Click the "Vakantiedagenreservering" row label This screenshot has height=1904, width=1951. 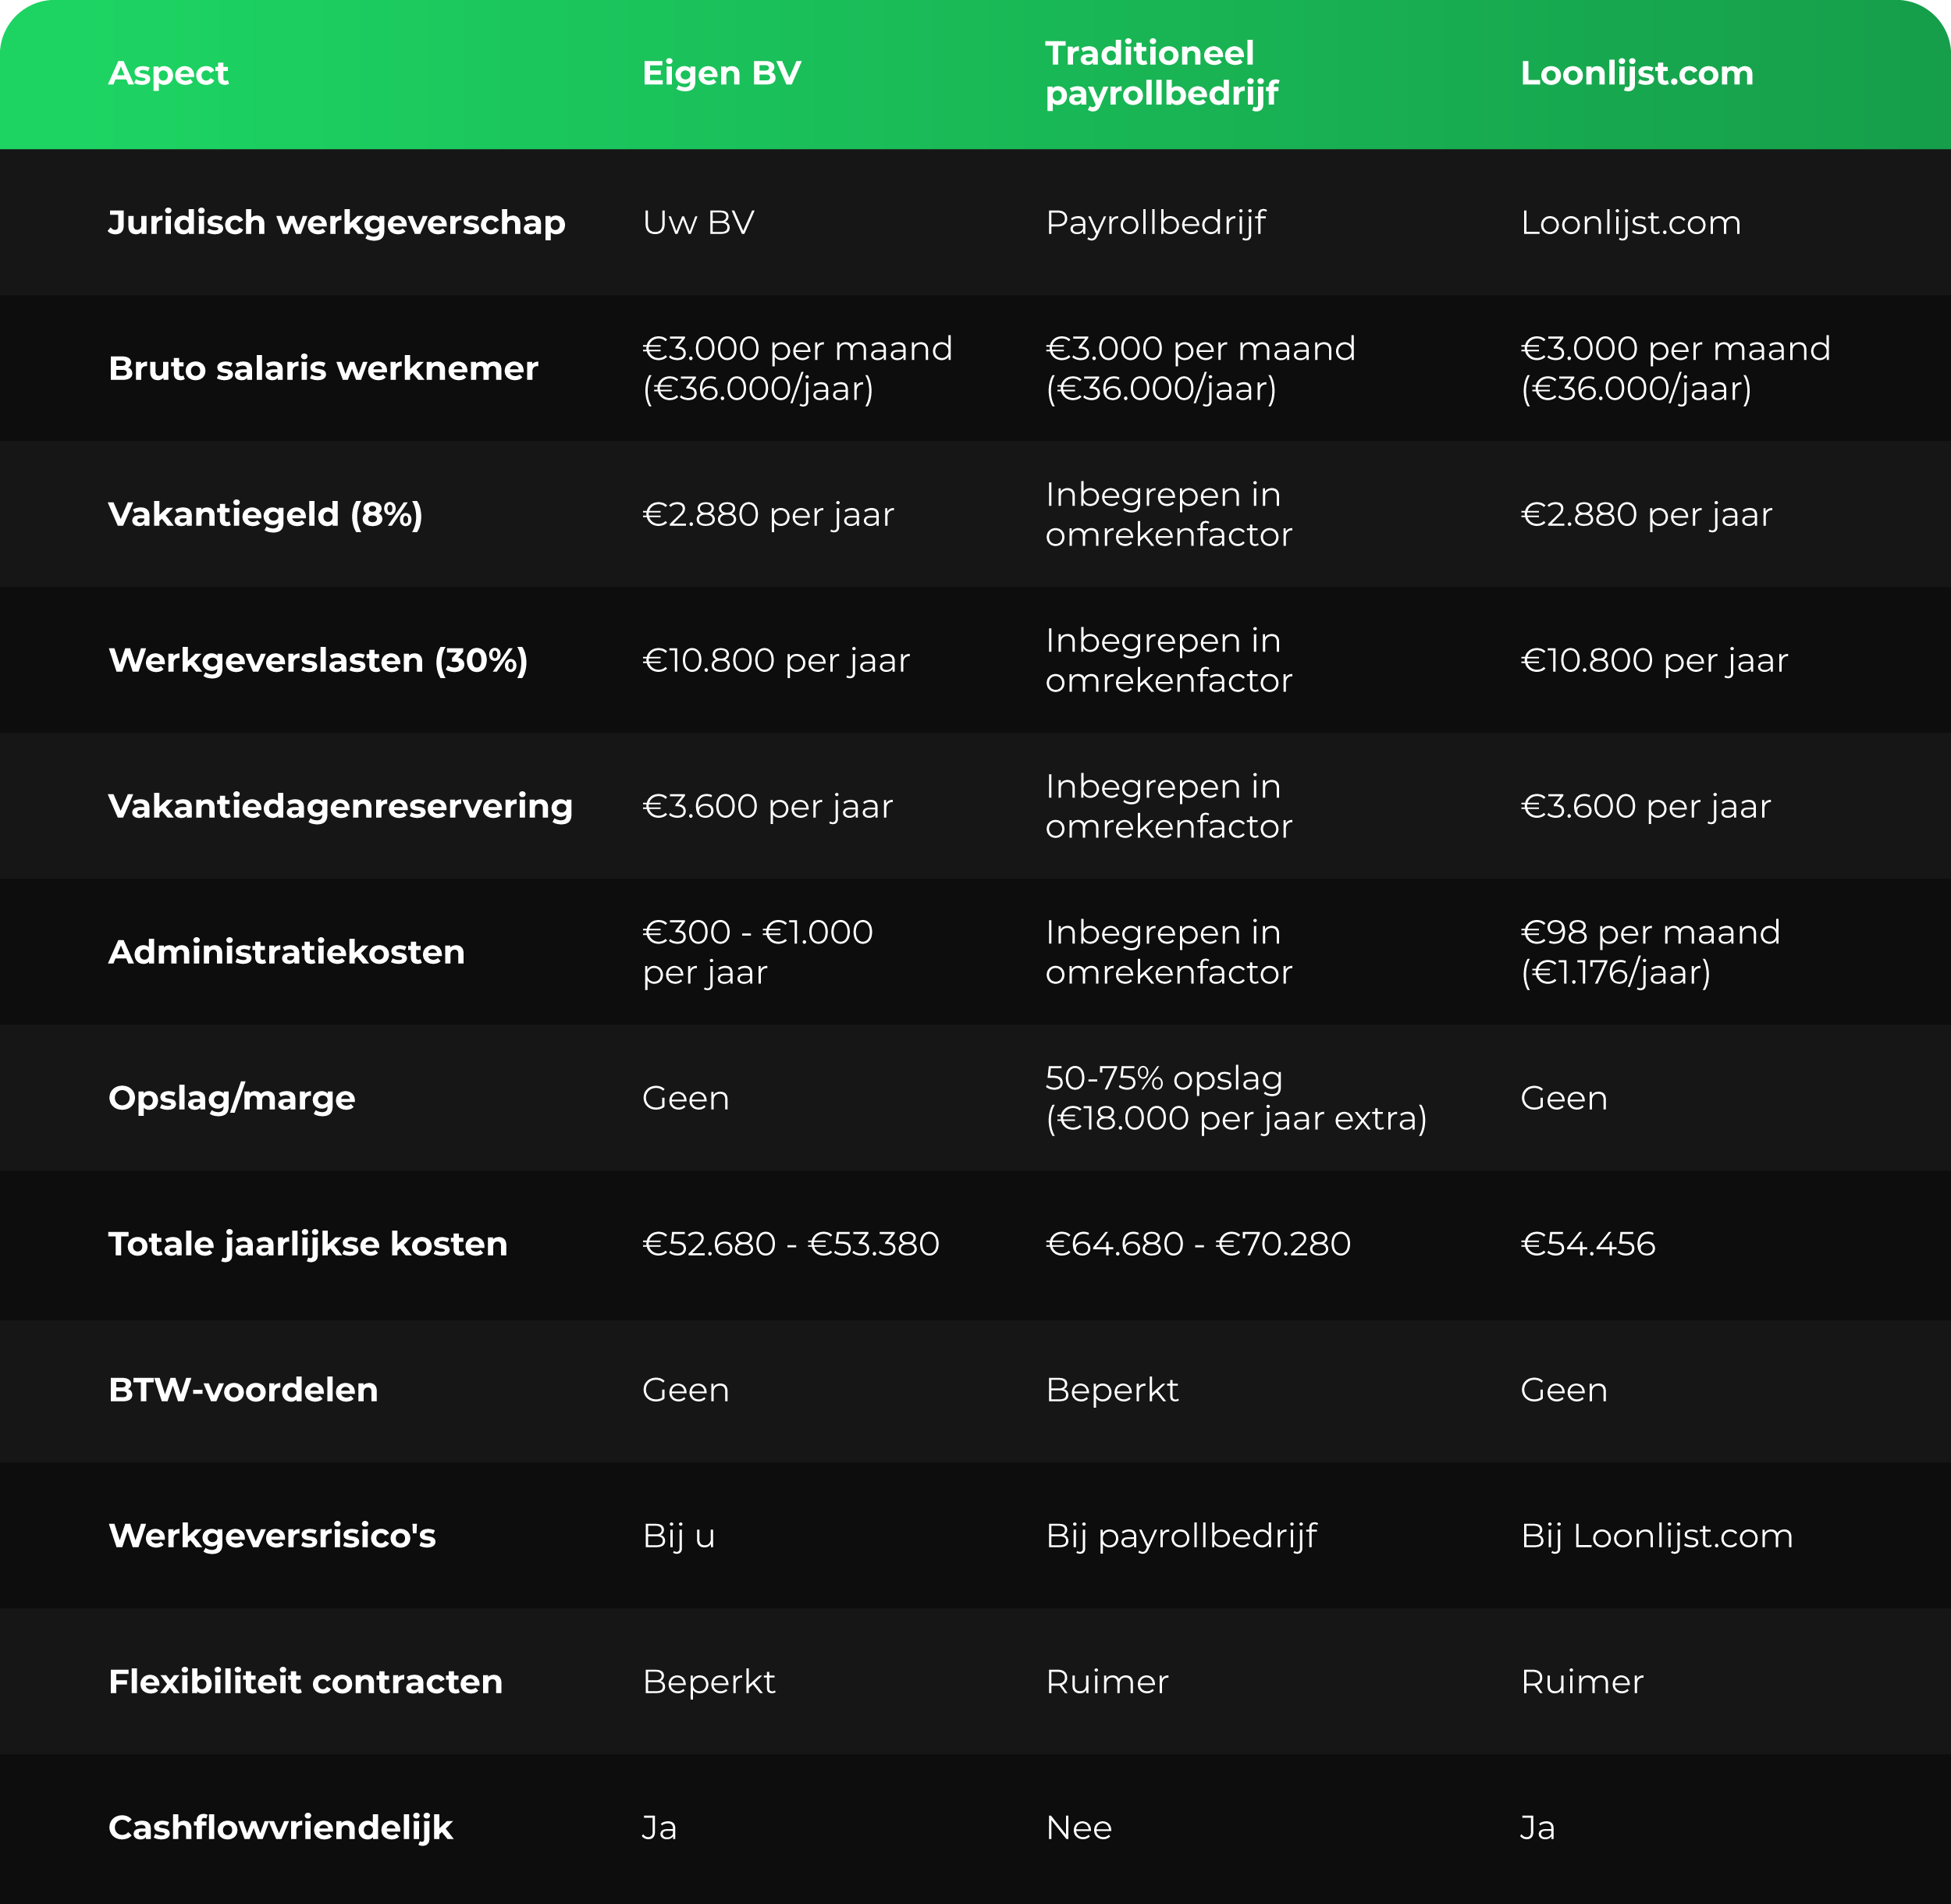pyautogui.click(x=340, y=806)
